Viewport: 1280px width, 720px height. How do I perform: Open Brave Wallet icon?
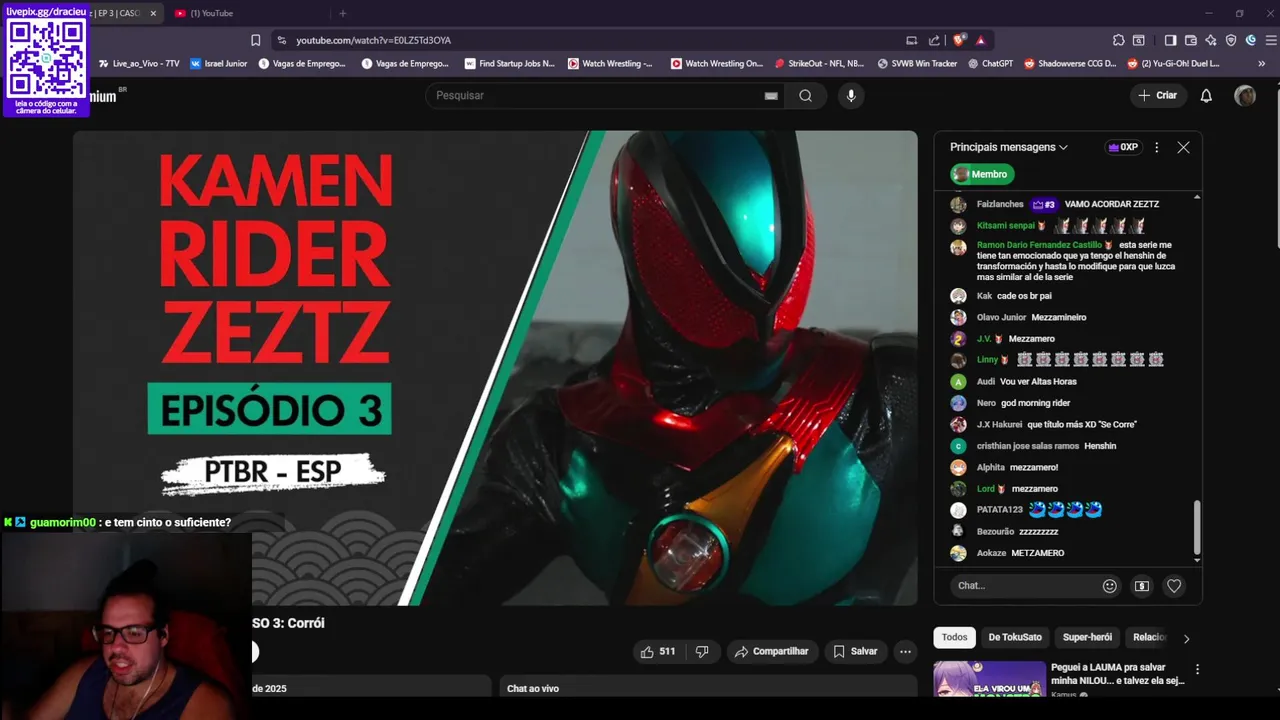(1191, 40)
